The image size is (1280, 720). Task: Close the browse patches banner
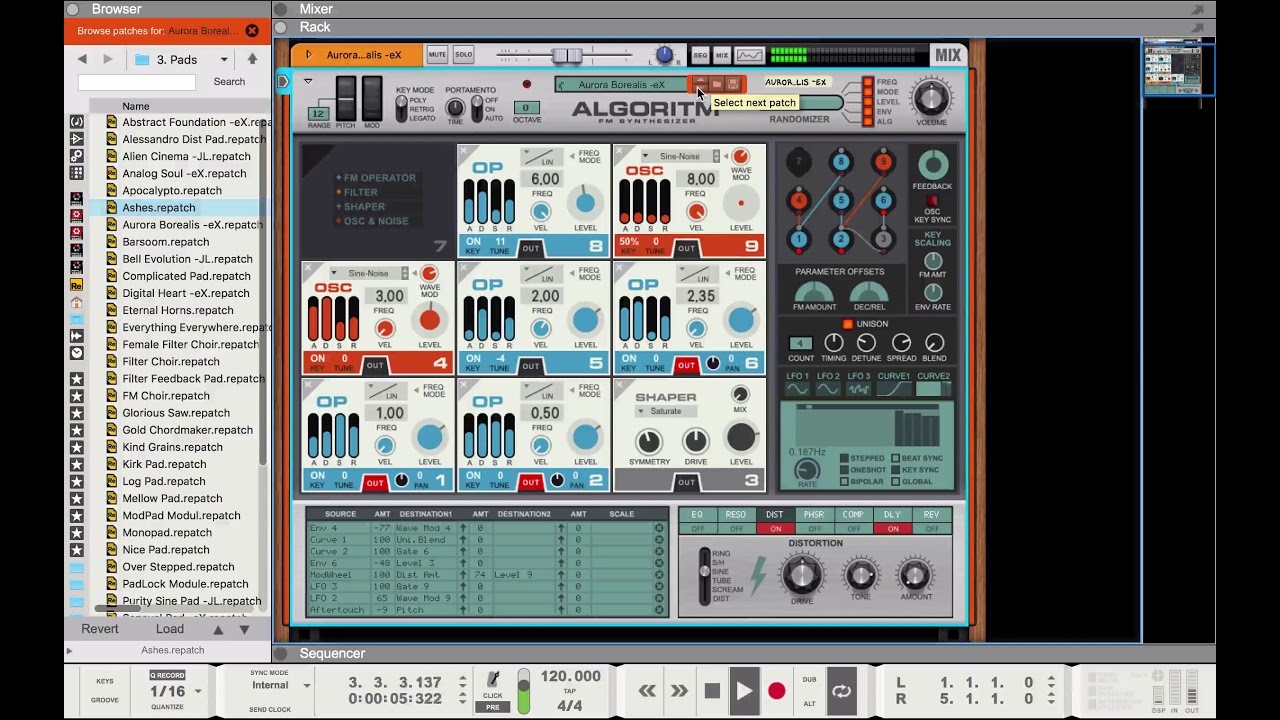(x=252, y=31)
